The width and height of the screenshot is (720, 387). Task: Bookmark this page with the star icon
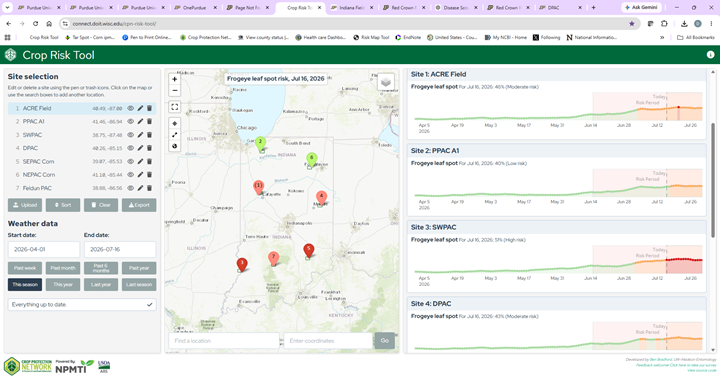[632, 23]
